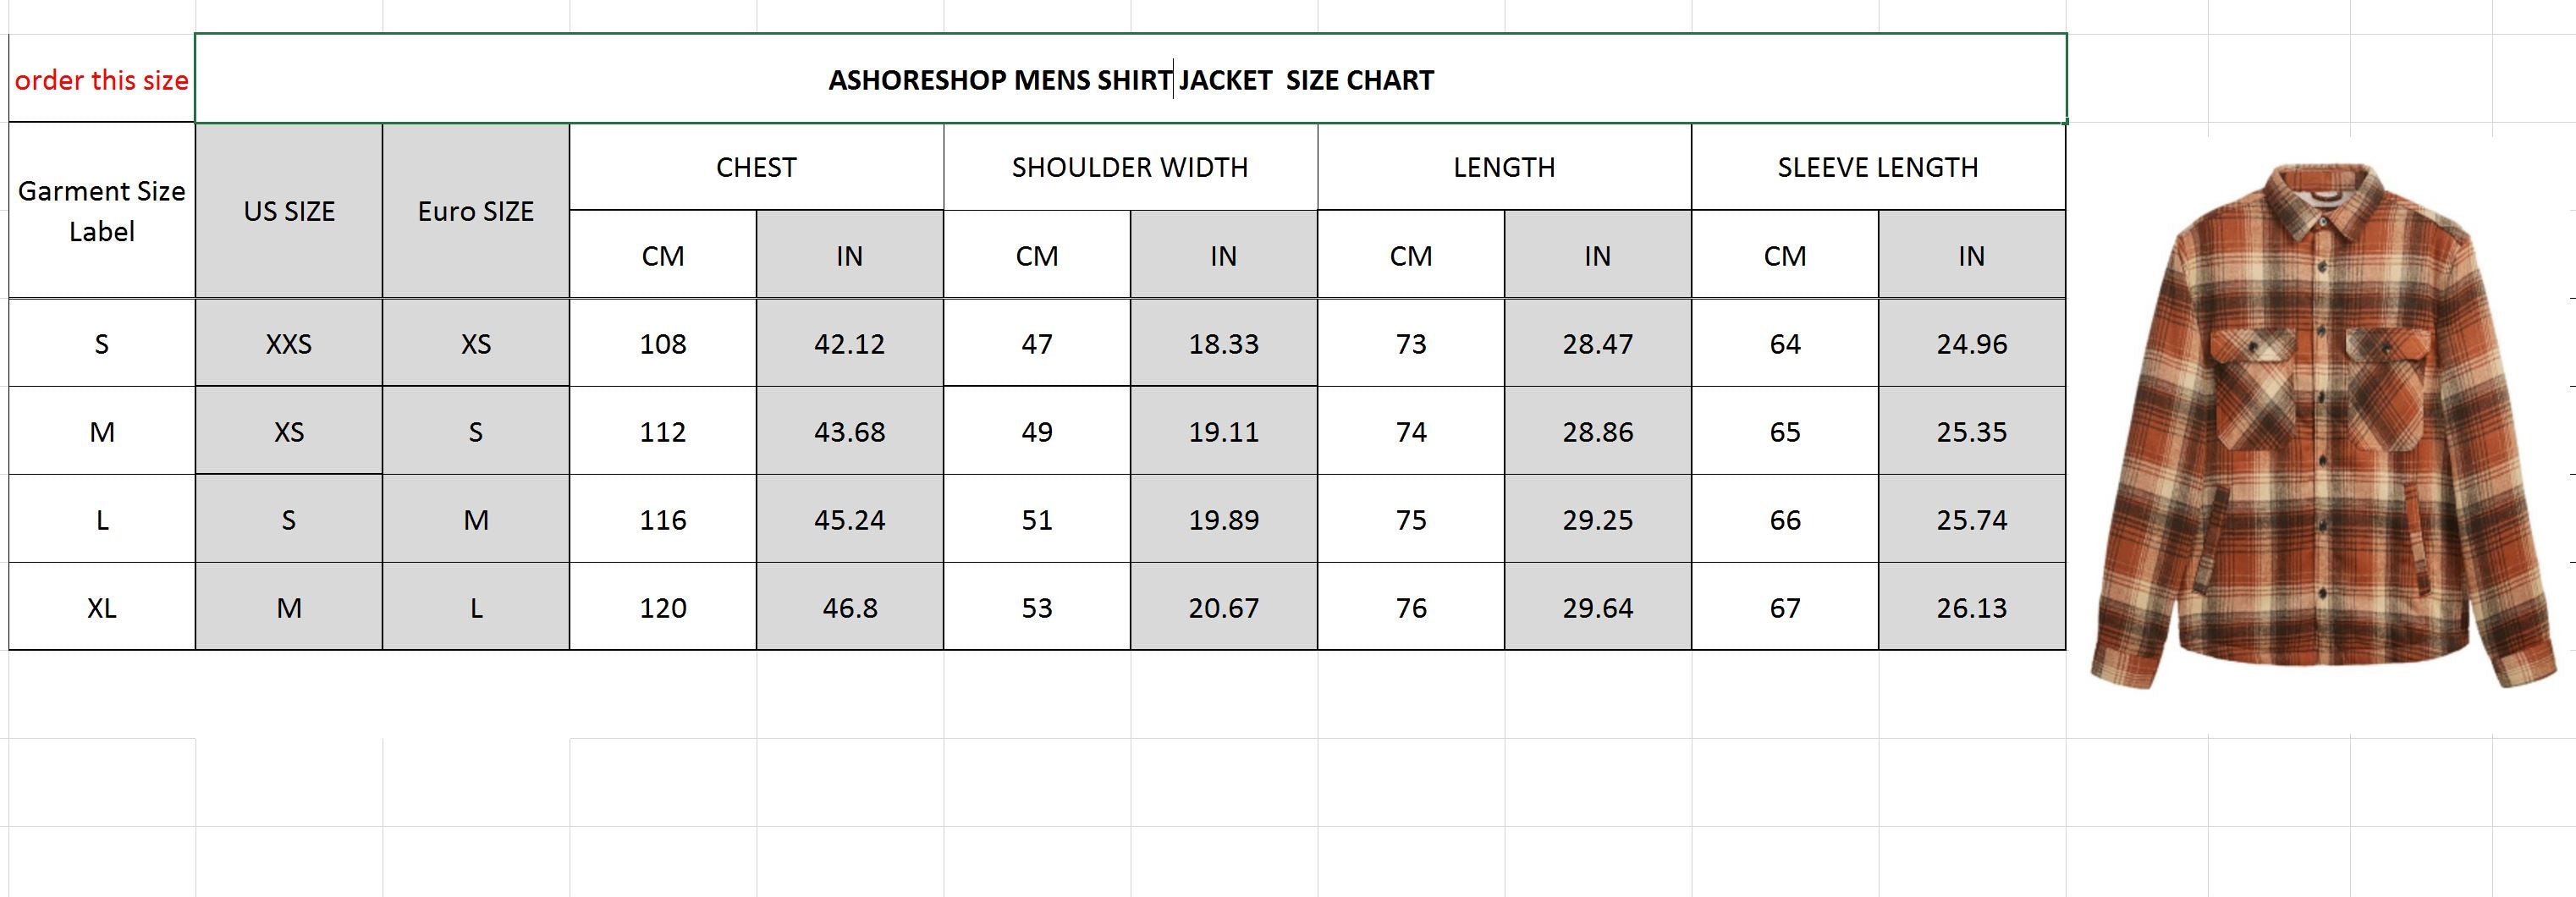This screenshot has height=897, width=2576.
Task: Select the shoulder width 51 cell
Action: click(1037, 520)
